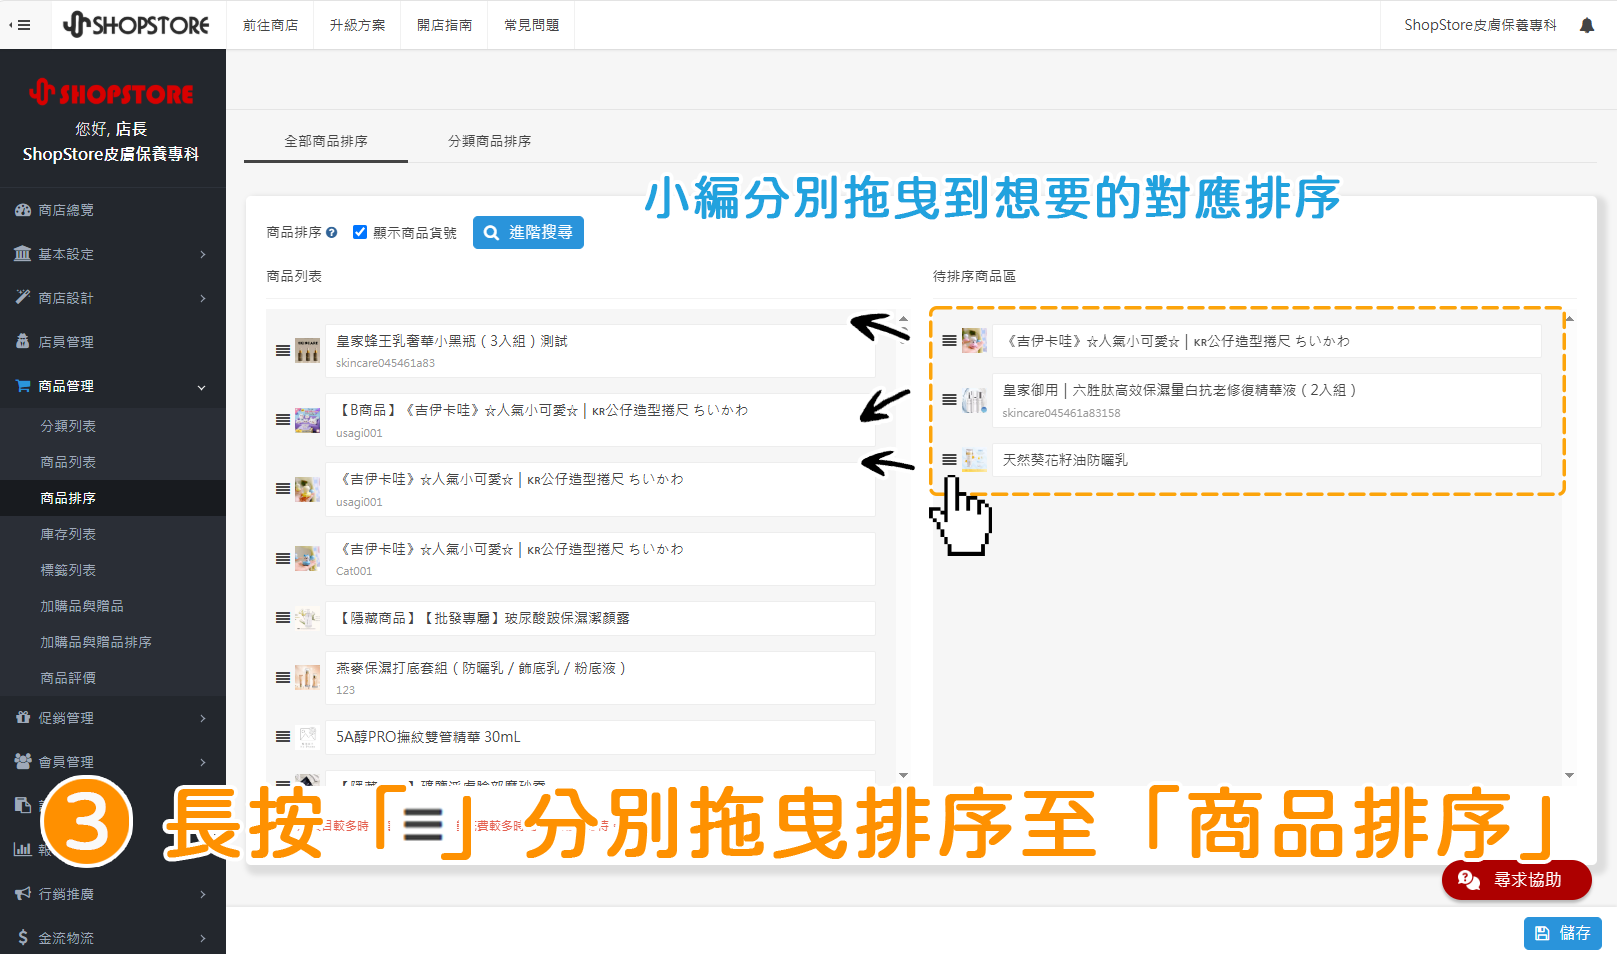
Task: Select 燕麥保濕打底套組 product row
Action: [600, 678]
